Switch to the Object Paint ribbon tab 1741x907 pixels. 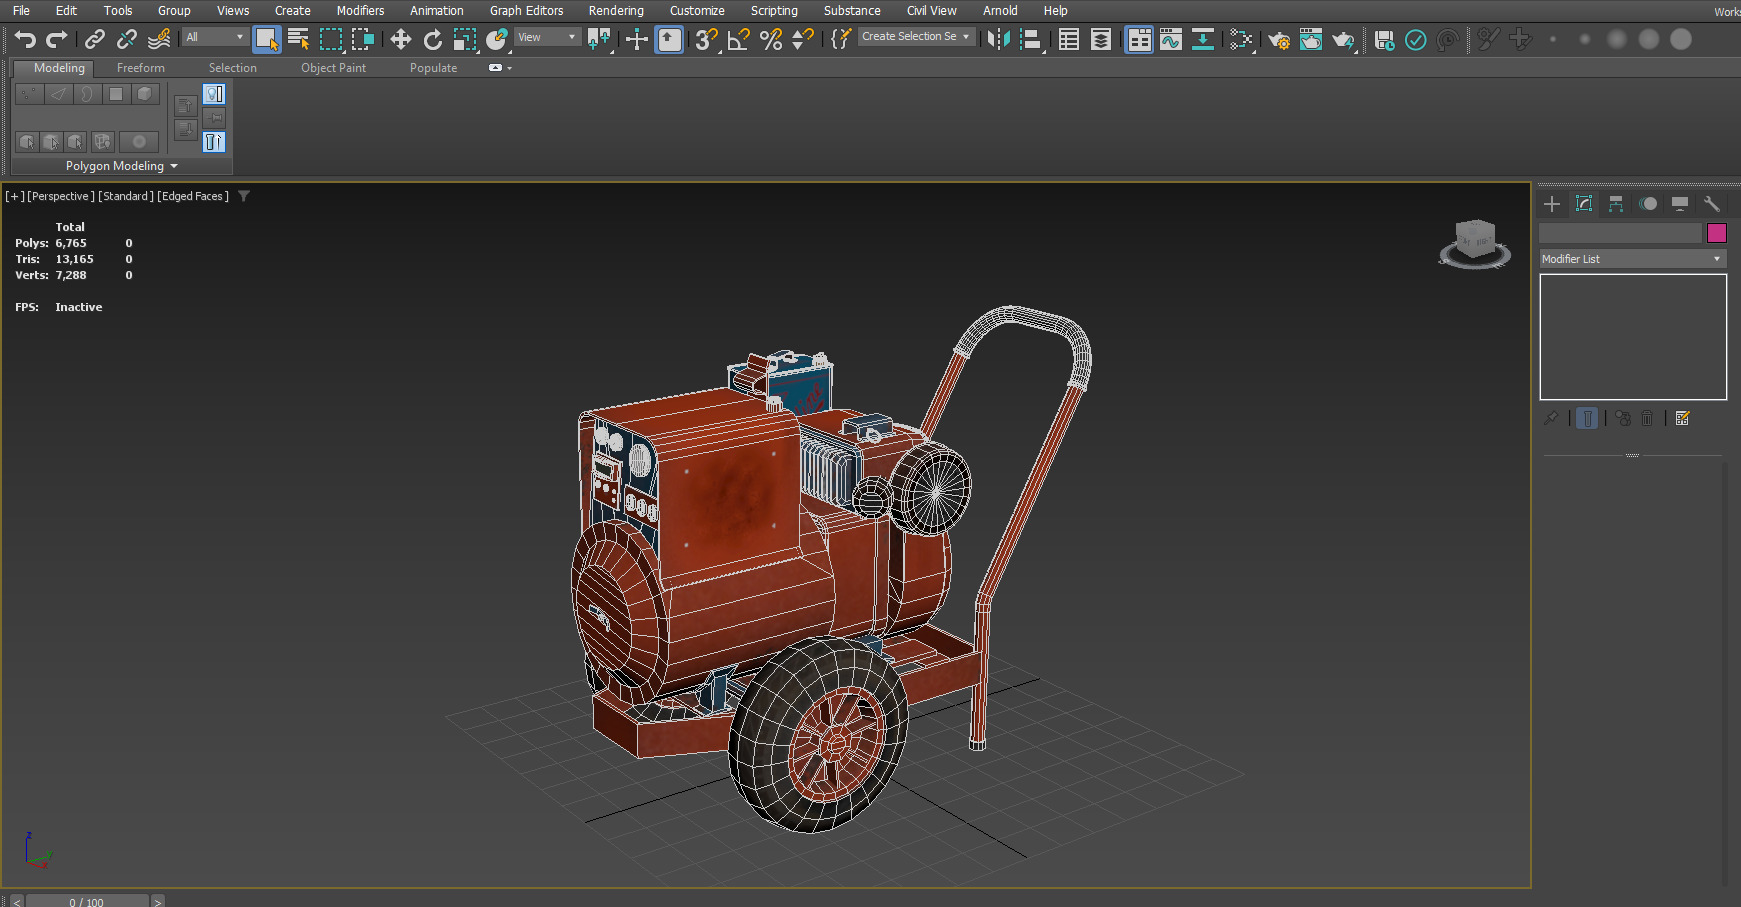click(x=333, y=68)
